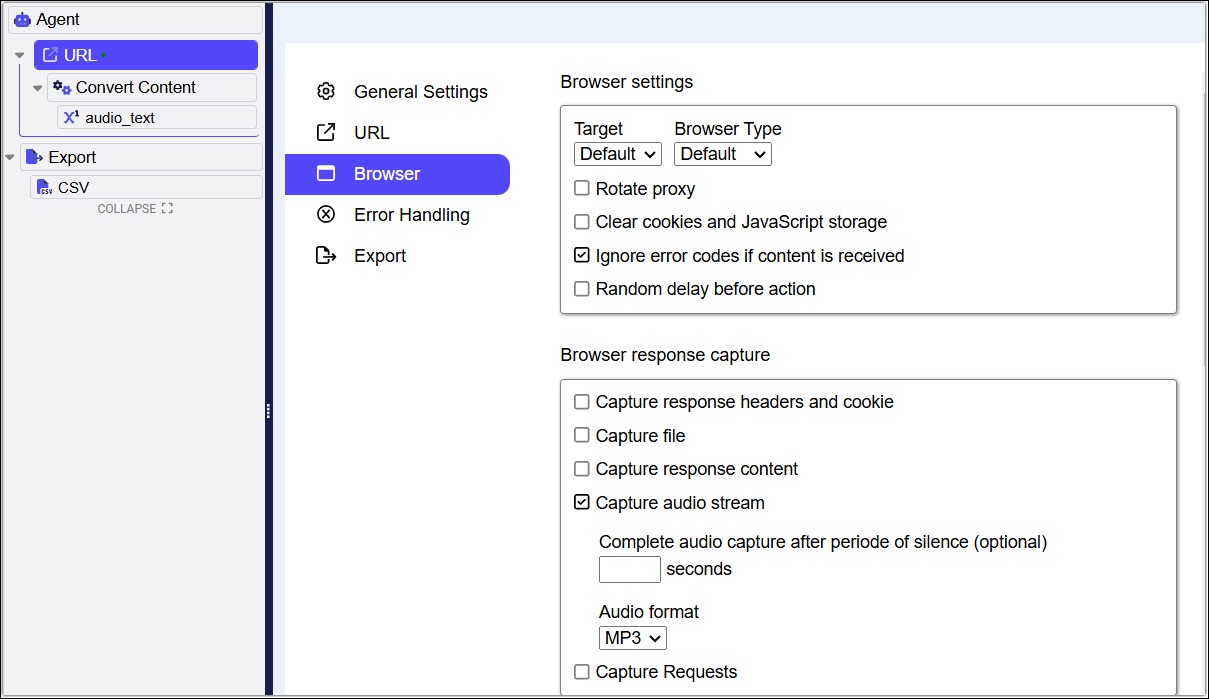Screen dimensions: 1209x699
Task: Switch to the URL settings section
Action: (372, 132)
